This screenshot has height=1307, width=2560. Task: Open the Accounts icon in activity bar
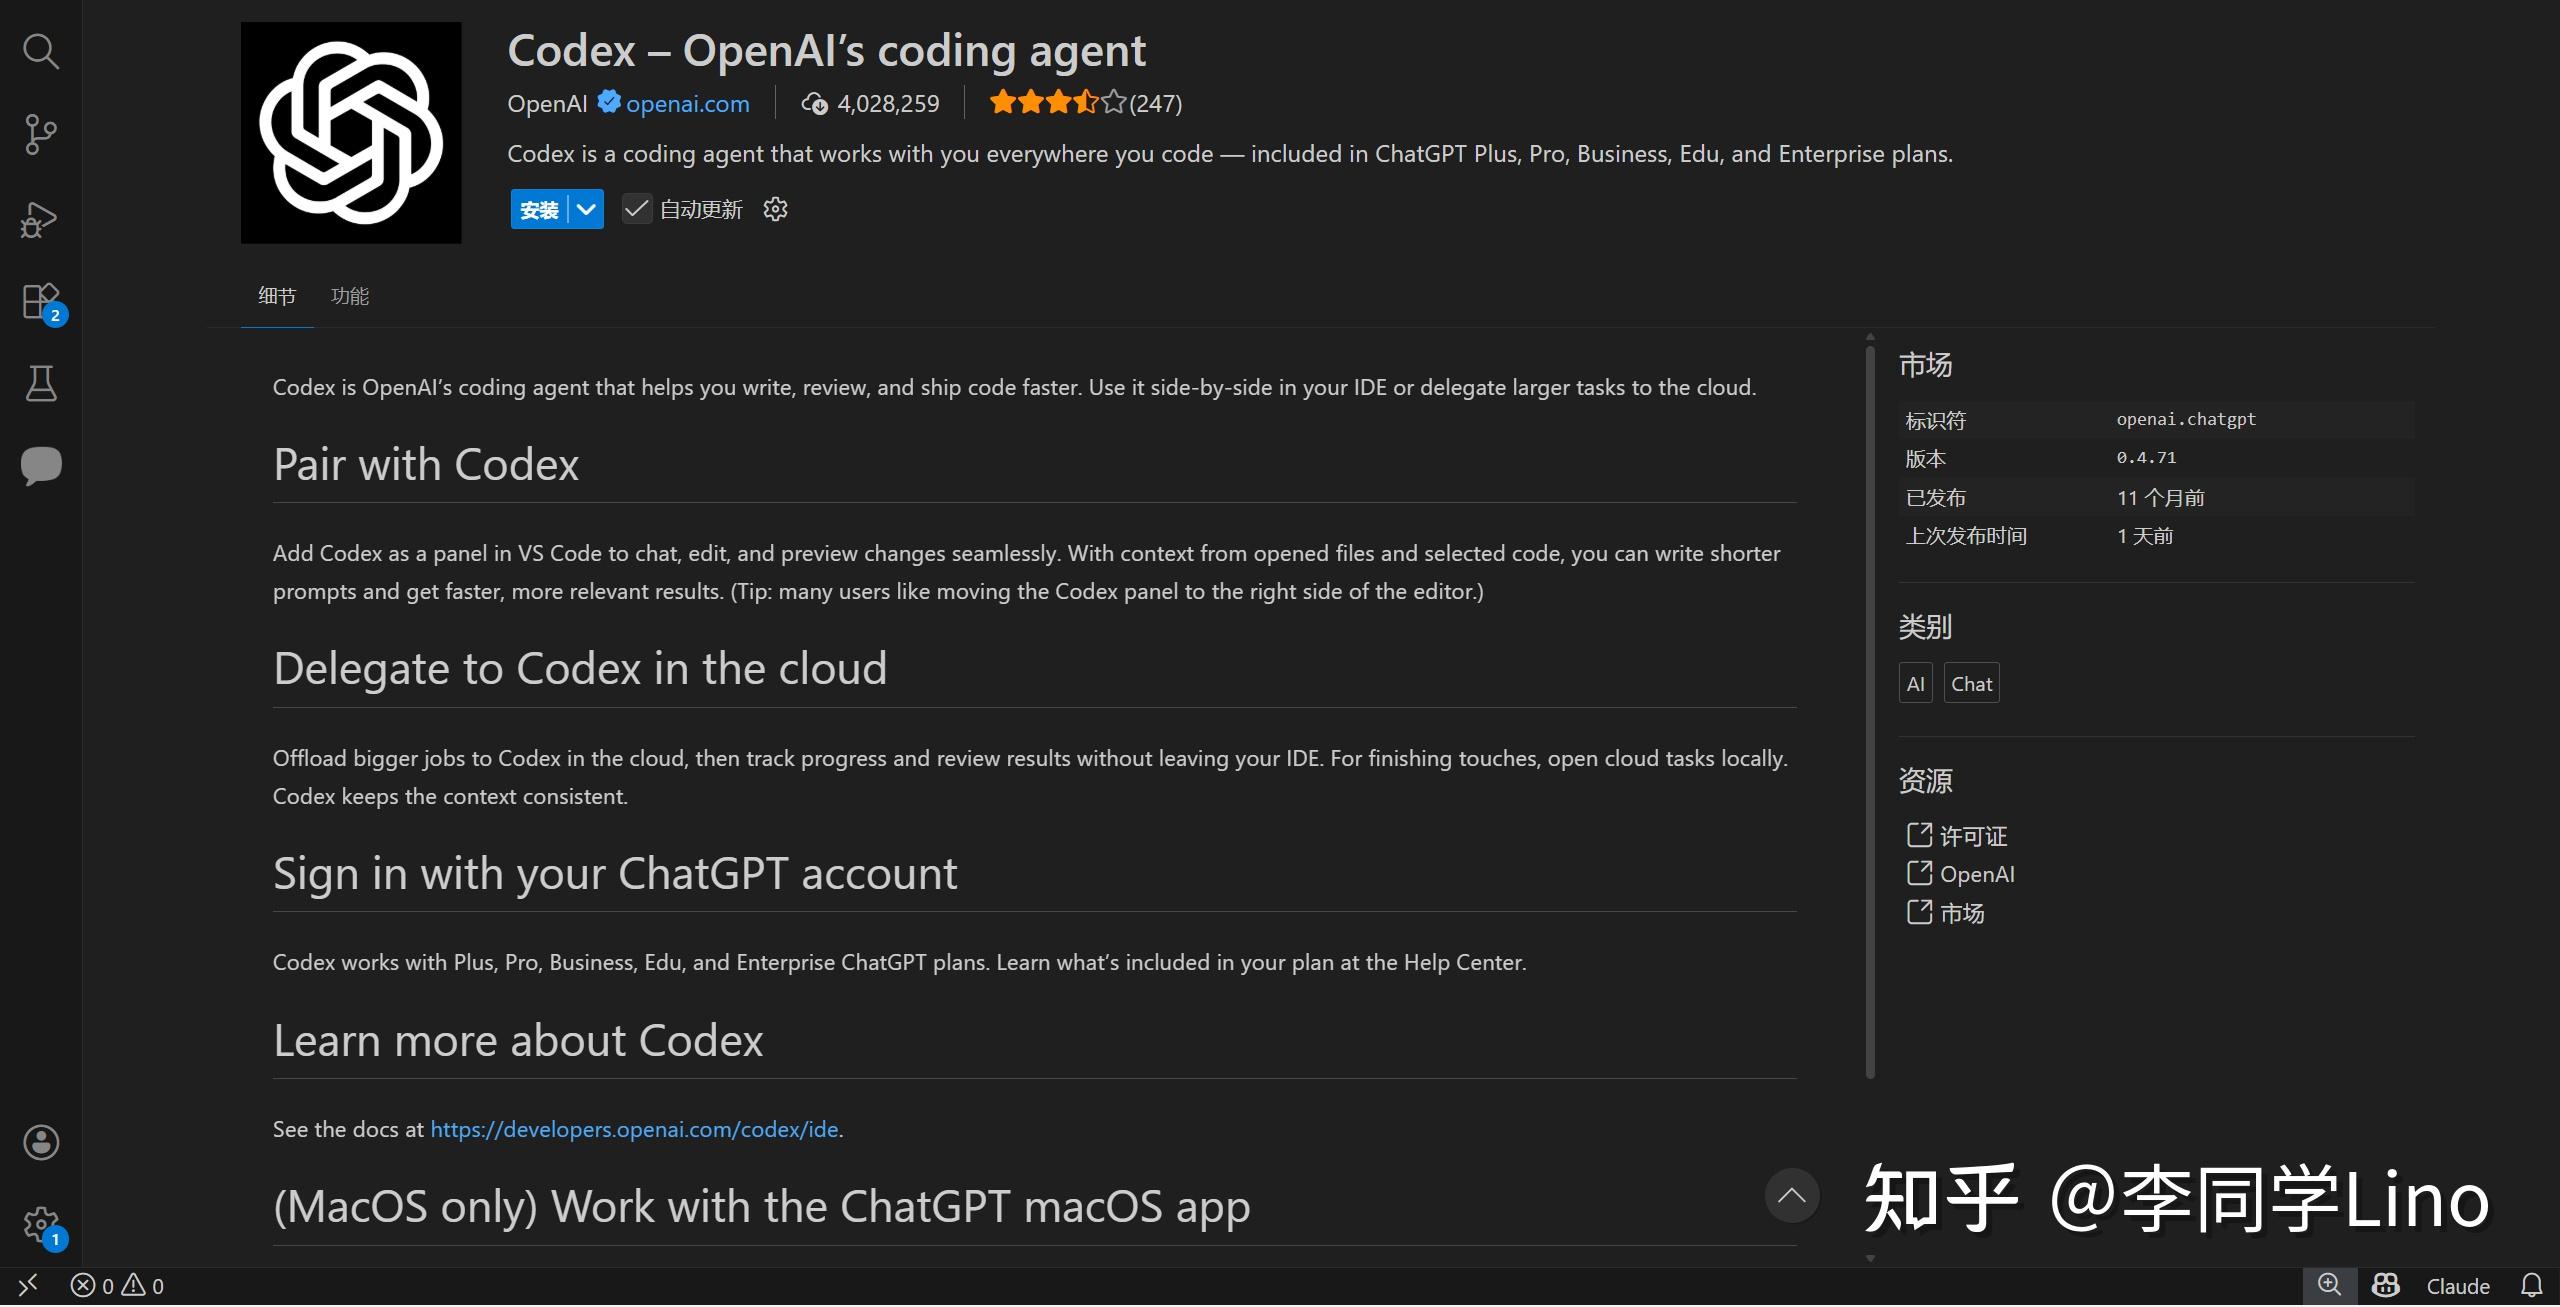point(40,1142)
